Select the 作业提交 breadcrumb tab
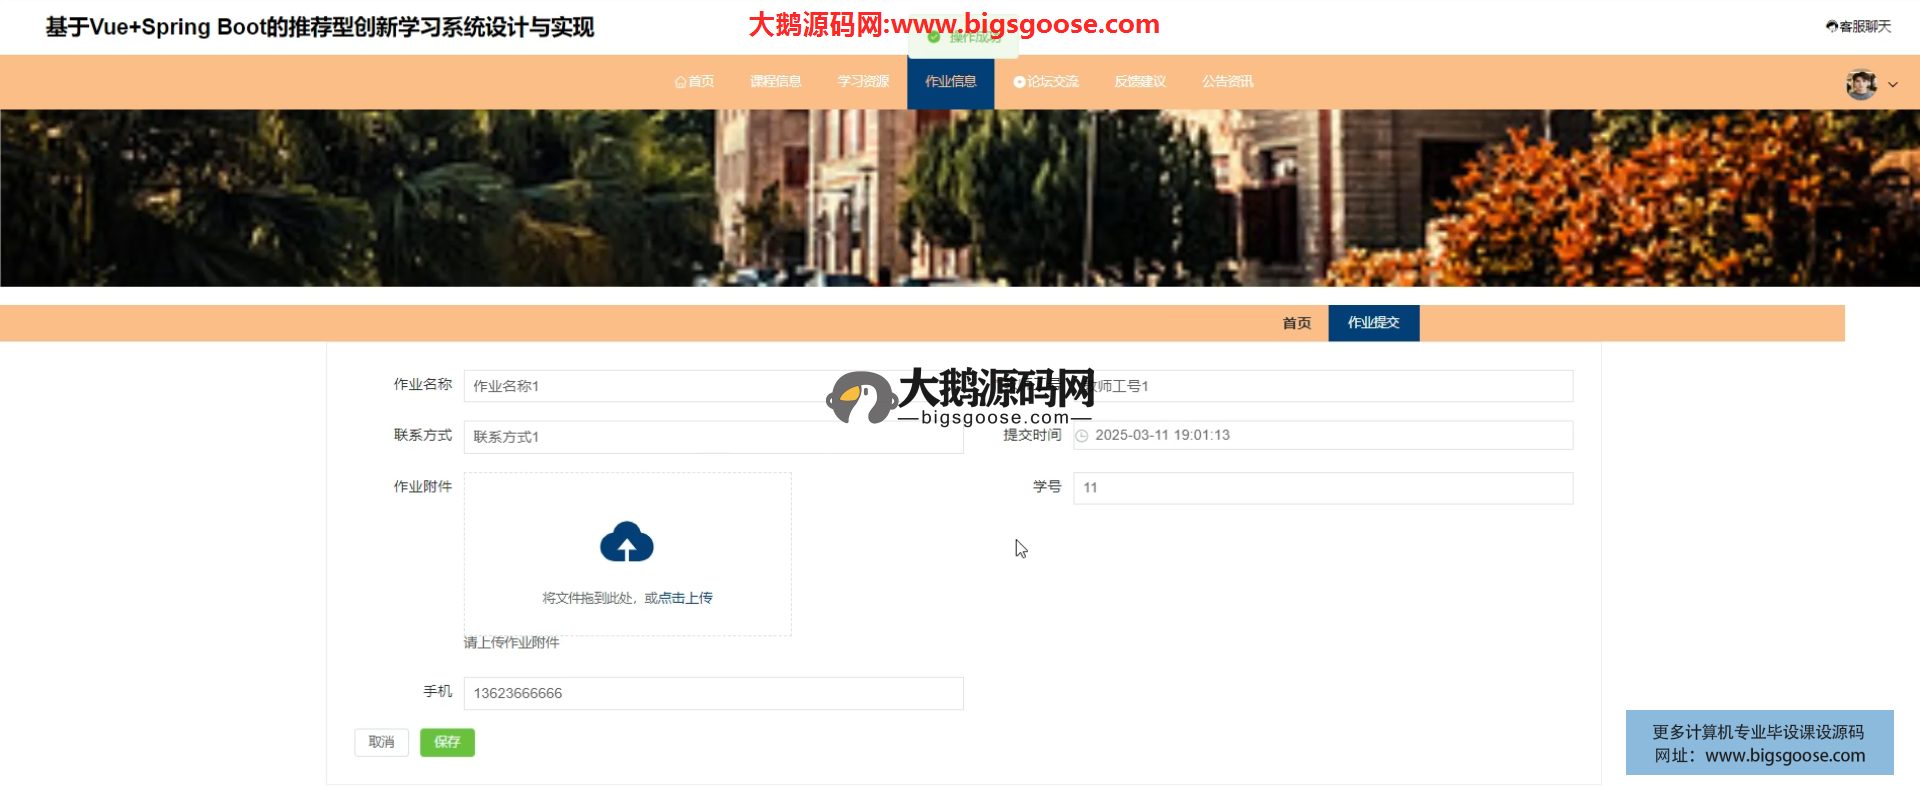 tap(1373, 323)
